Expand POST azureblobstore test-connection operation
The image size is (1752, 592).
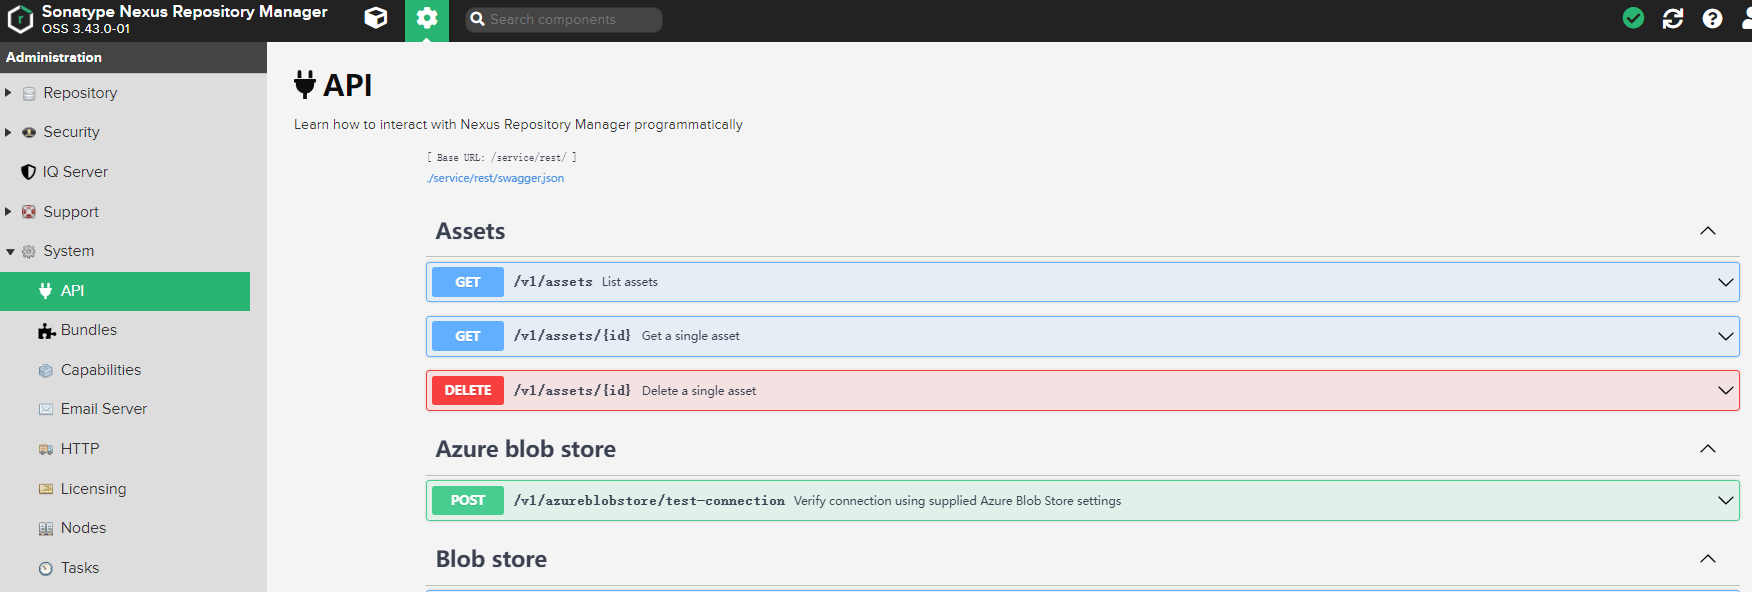1082,501
